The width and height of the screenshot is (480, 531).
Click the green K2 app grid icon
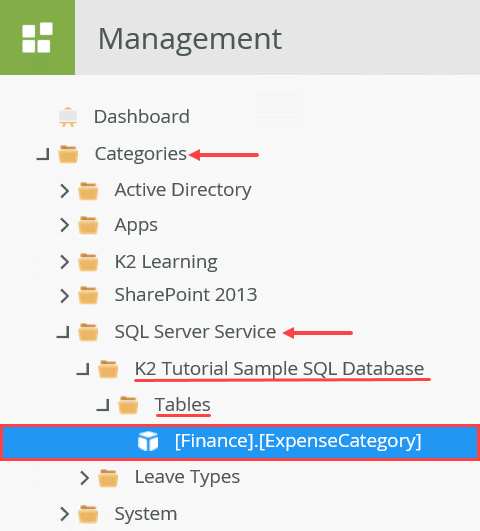coord(37,37)
